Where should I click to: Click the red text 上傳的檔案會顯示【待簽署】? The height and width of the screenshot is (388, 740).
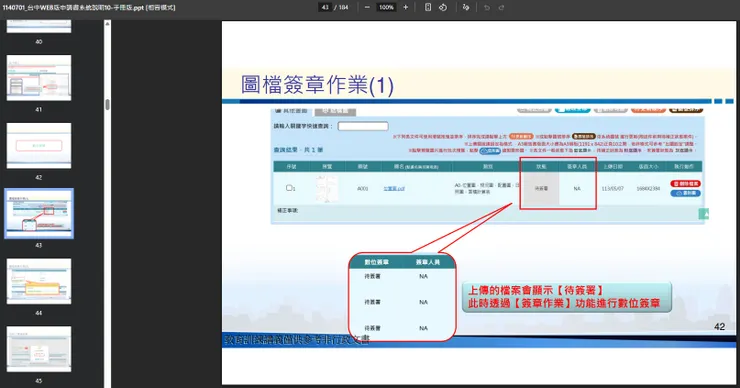536,290
